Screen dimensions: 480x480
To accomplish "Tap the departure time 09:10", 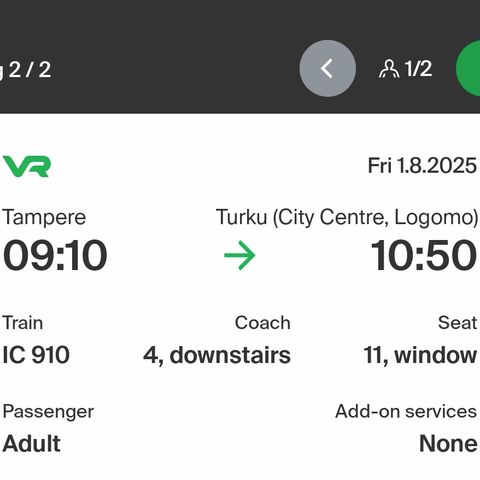I will [x=55, y=256].
